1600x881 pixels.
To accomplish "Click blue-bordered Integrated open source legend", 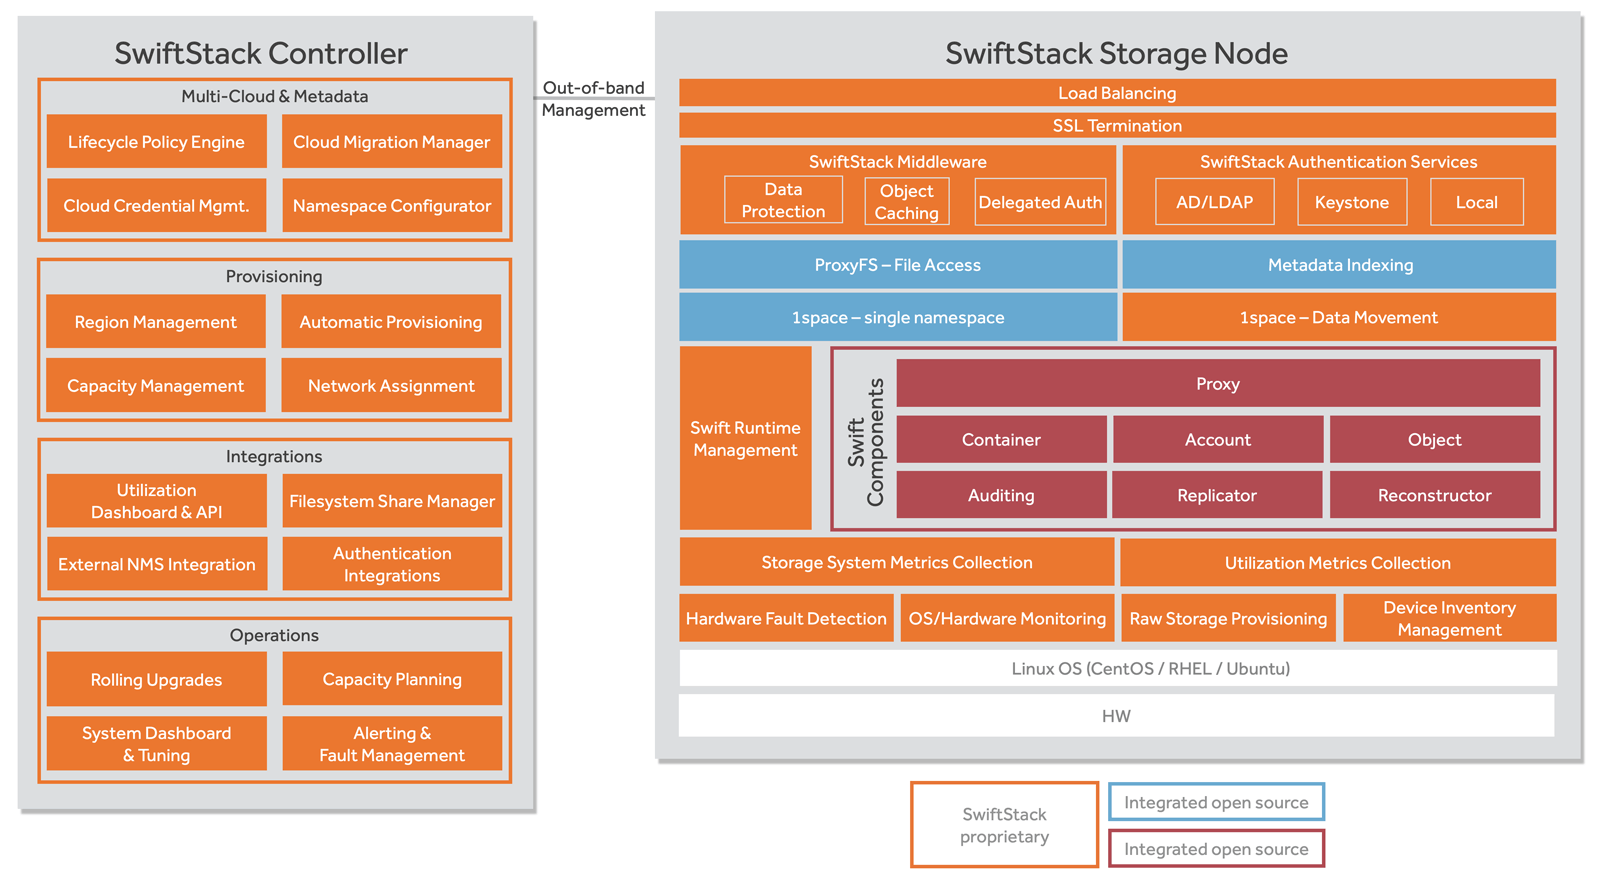I will (x=1216, y=802).
